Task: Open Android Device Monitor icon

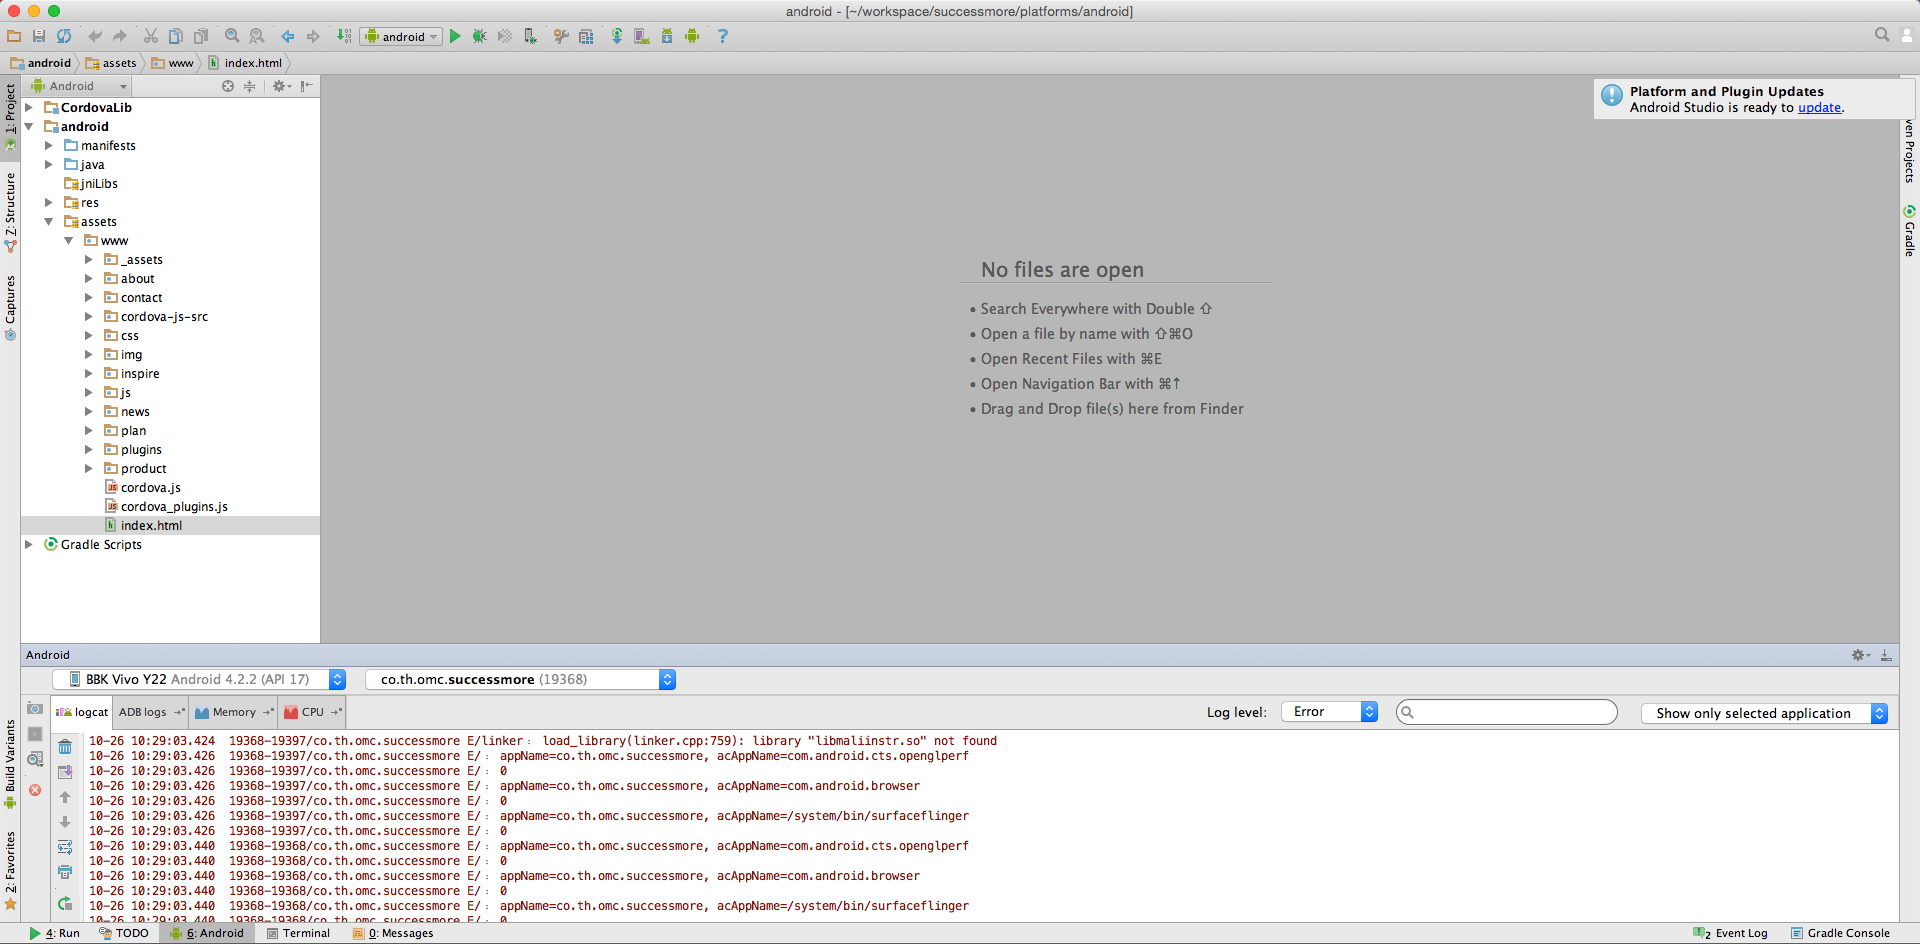Action: click(x=692, y=36)
